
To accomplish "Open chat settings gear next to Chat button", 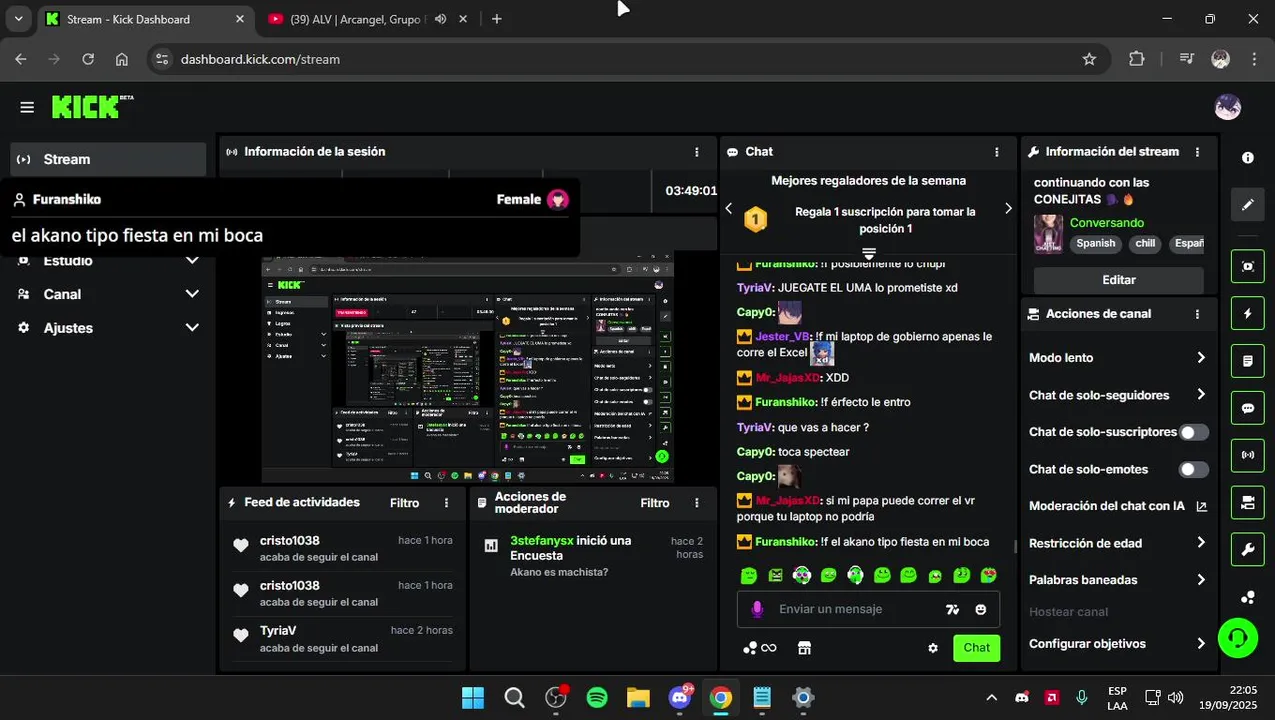I will [933, 648].
